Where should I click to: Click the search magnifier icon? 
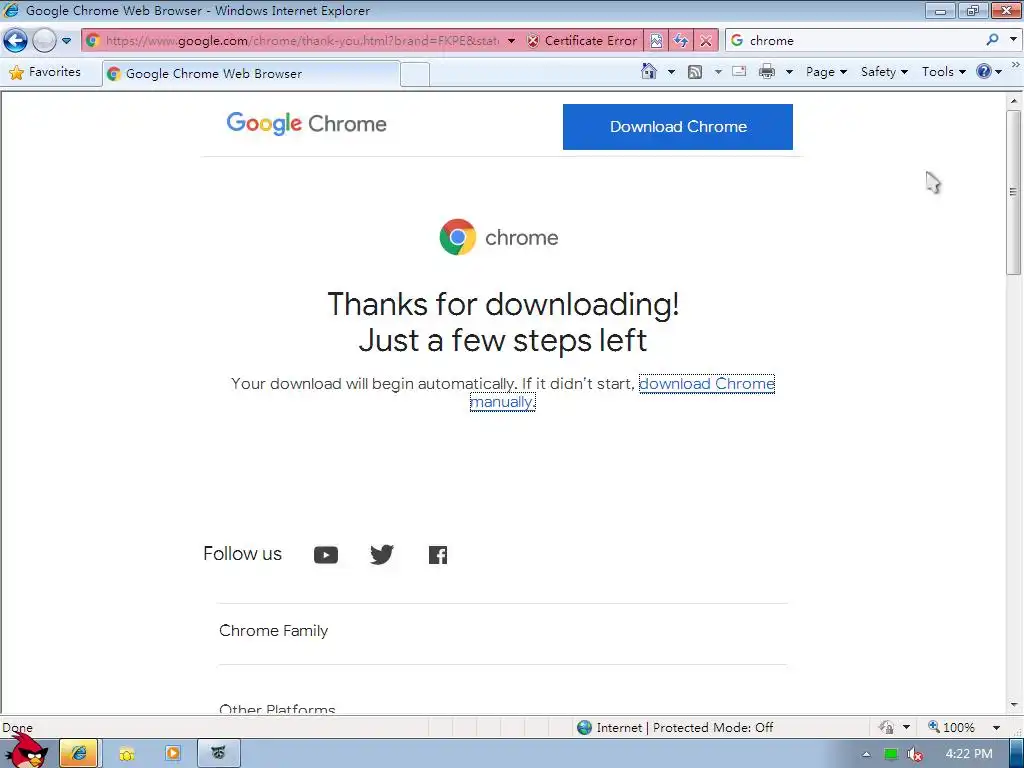coord(992,40)
